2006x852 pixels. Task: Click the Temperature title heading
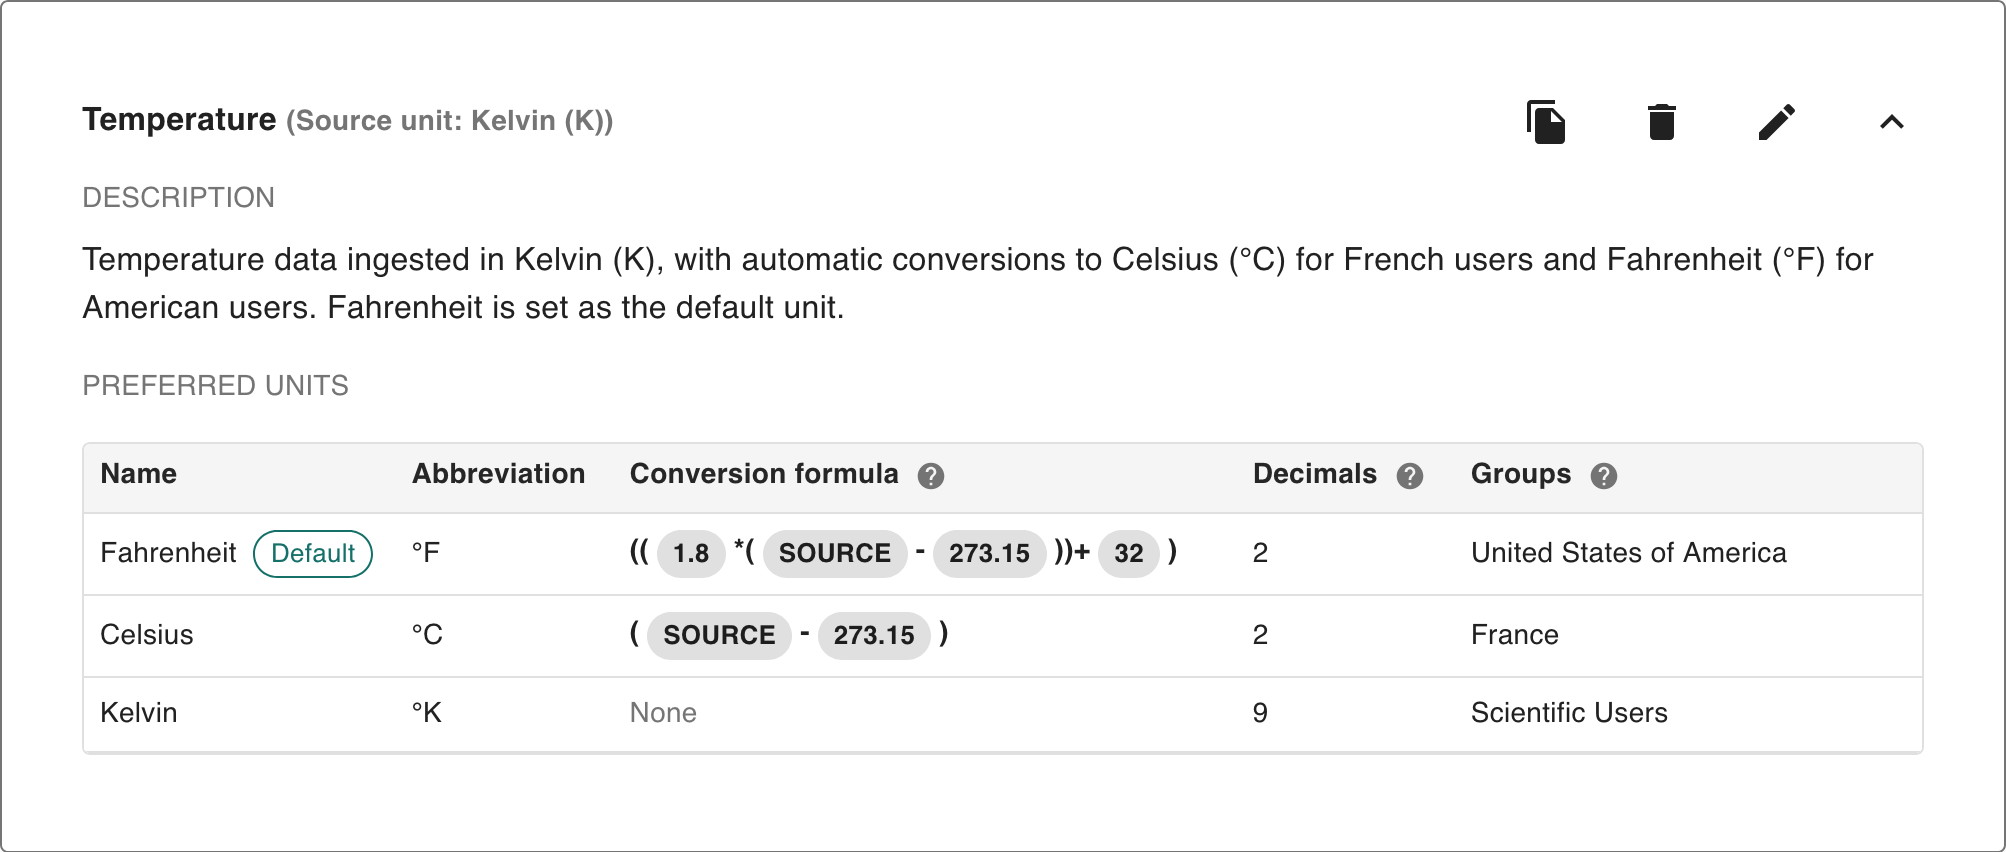[x=179, y=120]
